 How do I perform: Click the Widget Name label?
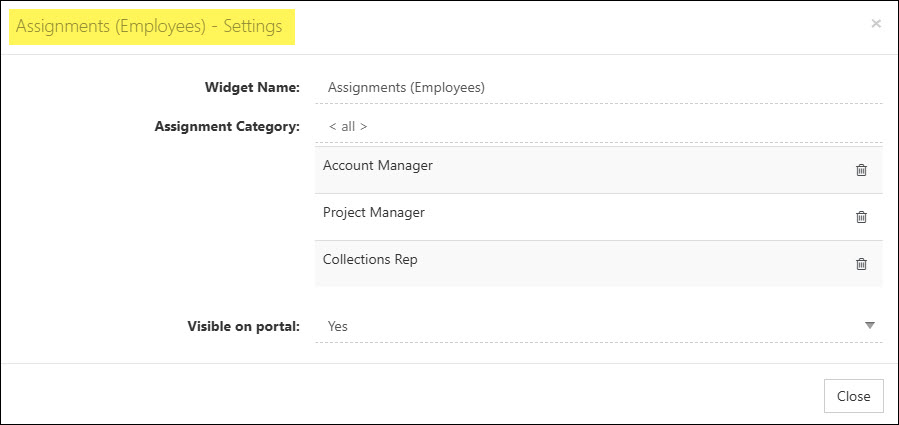[x=252, y=88]
